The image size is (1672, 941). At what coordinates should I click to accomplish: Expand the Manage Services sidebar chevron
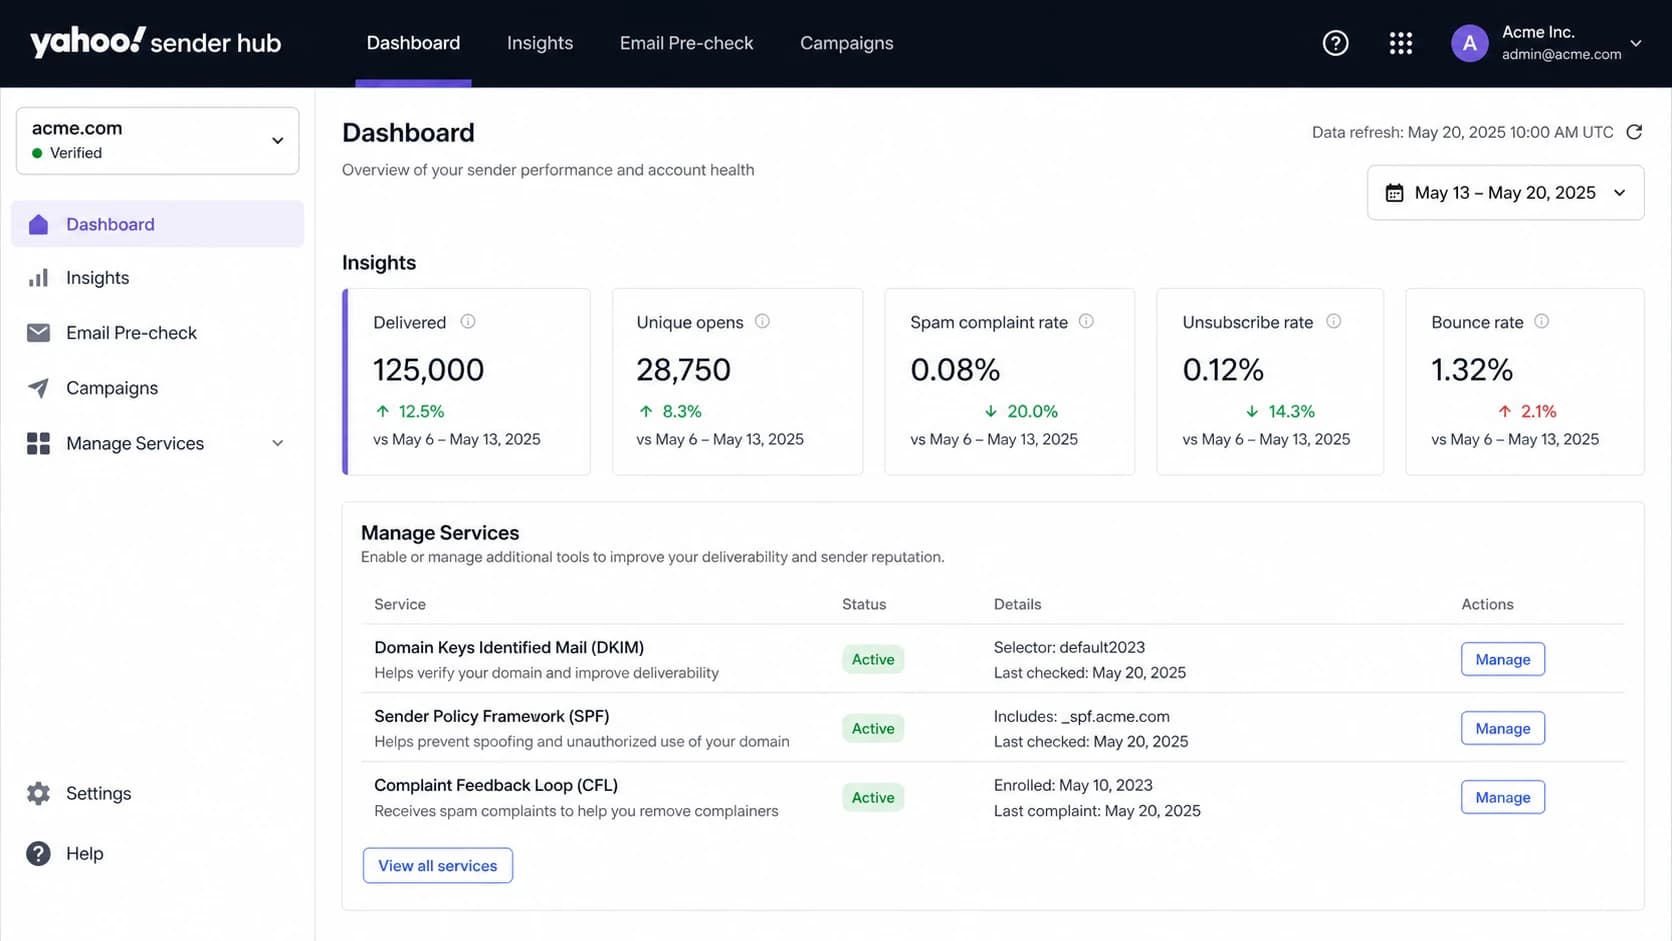point(278,443)
